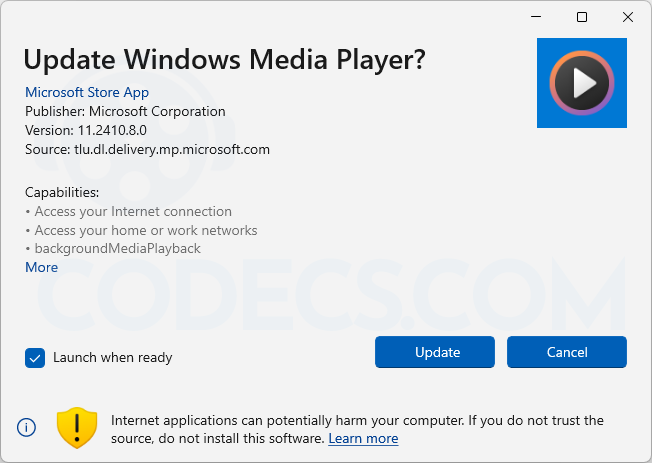Uncheck the Launch when ready checkbox
Screen dimensions: 652x463
[35, 358]
